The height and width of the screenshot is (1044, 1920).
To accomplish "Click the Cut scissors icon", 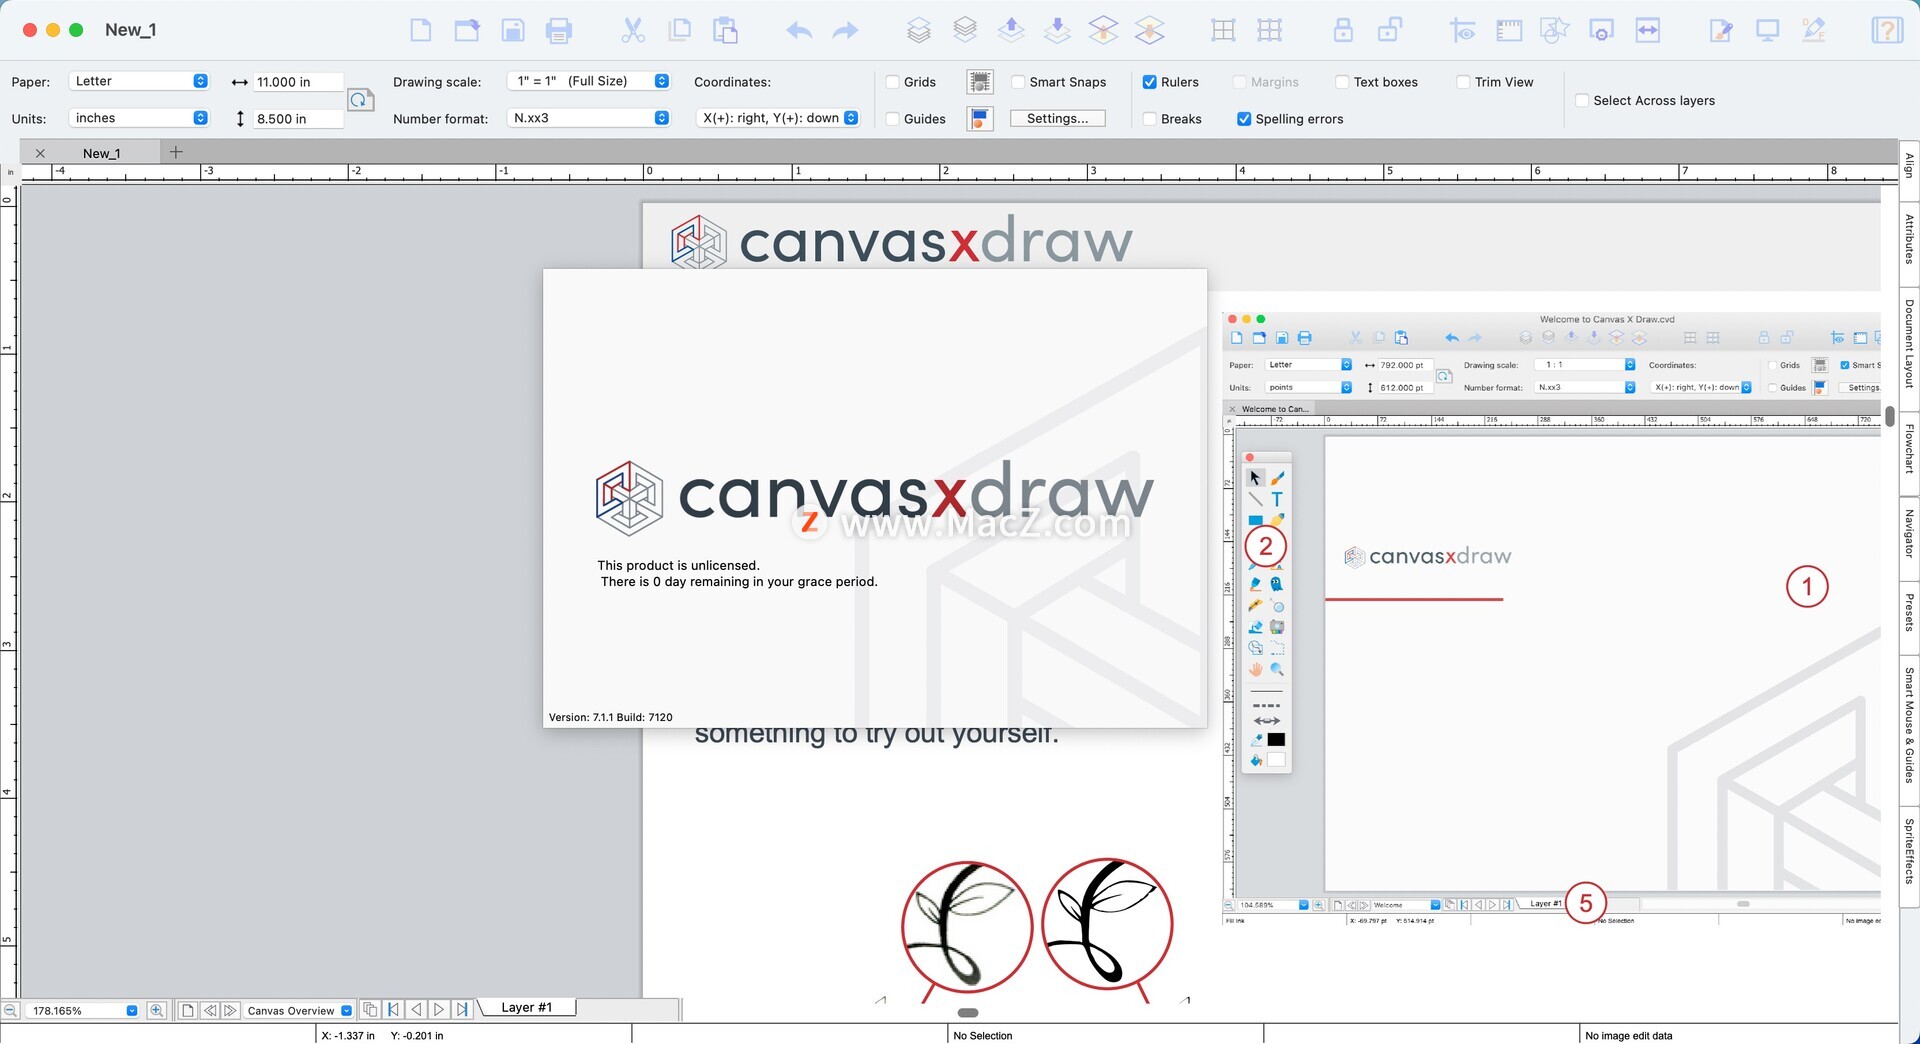I will point(632,31).
